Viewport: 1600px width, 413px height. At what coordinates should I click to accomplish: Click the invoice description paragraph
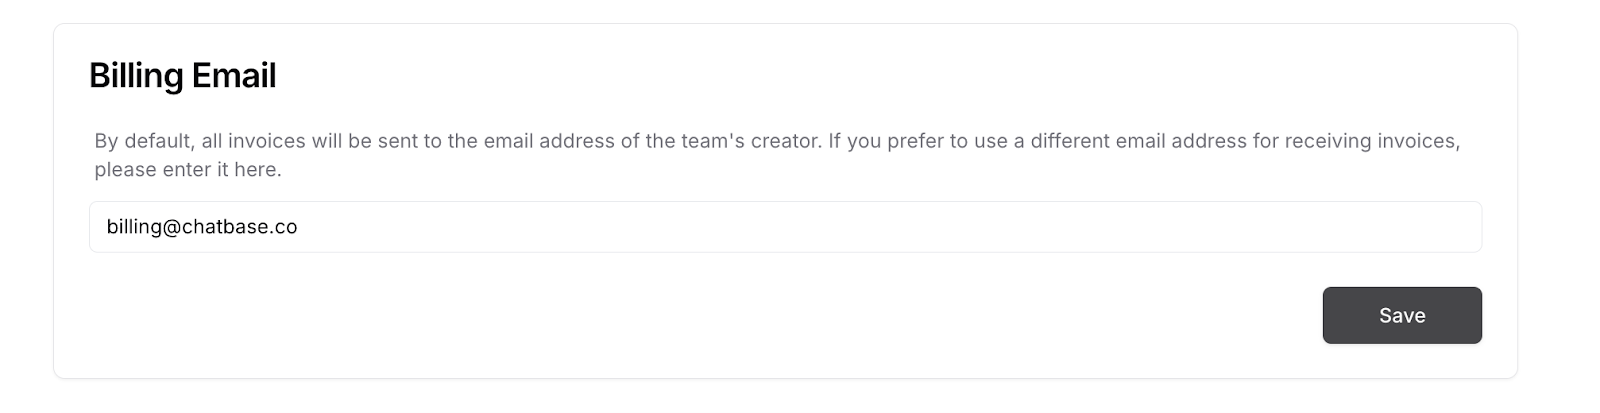click(777, 155)
